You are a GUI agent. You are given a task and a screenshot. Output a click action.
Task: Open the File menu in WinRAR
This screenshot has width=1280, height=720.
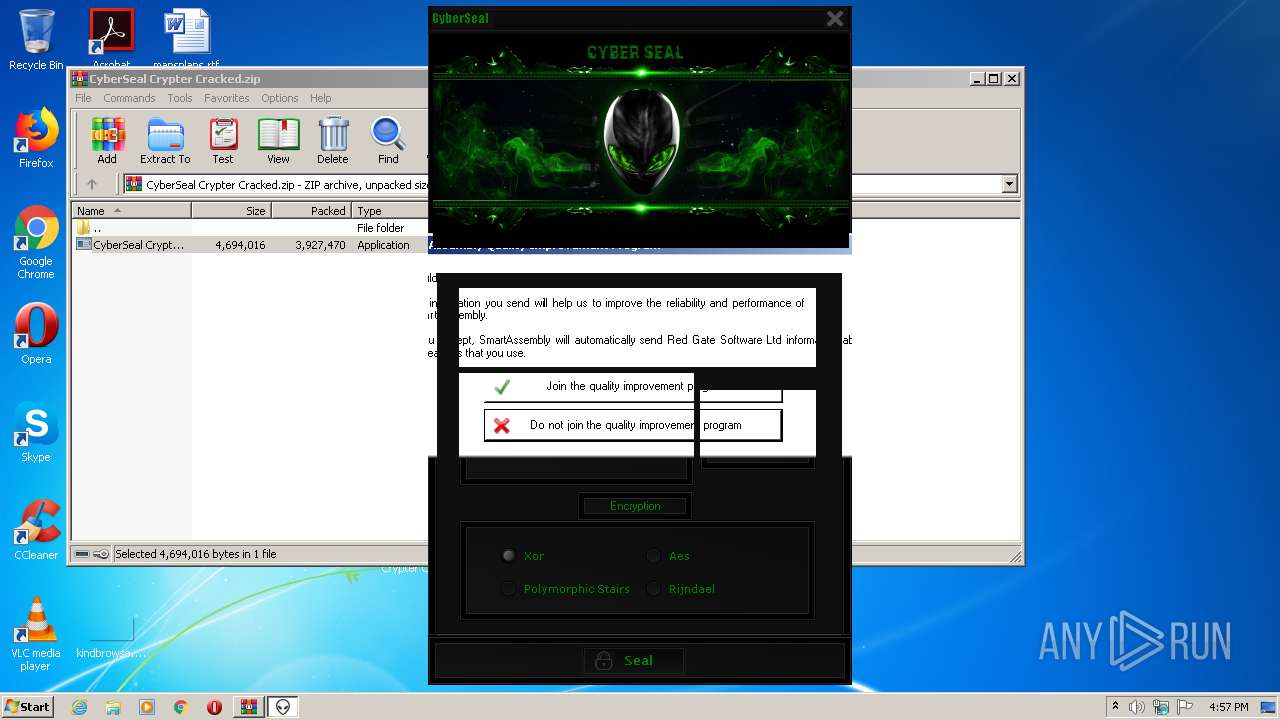[83, 98]
